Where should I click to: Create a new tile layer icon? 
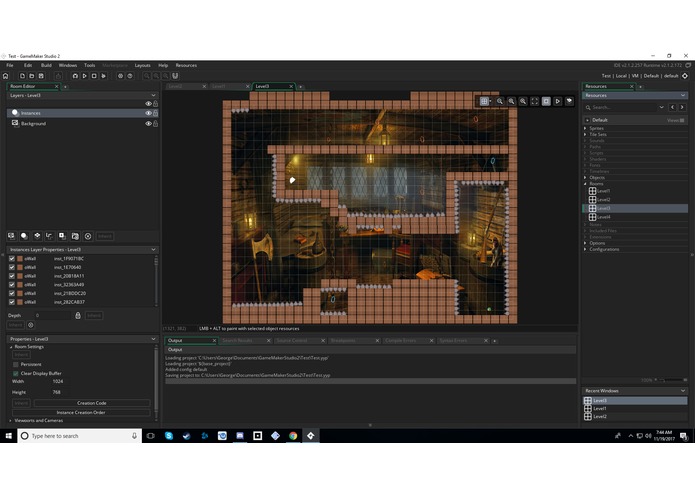pos(37,236)
